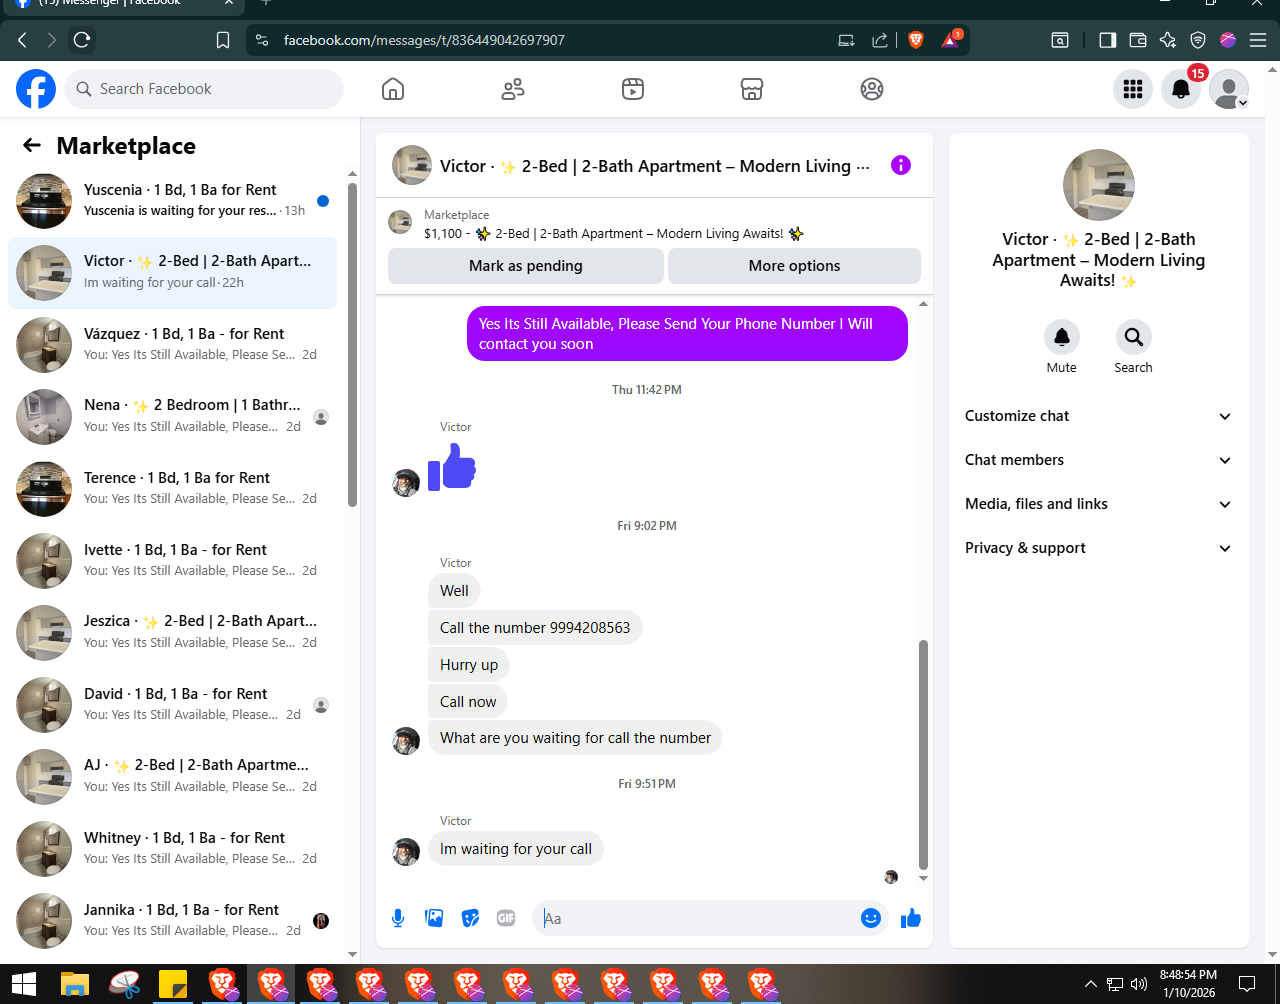Open the Brave Rewards triangle icon
The height and width of the screenshot is (1004, 1280).
coord(950,40)
